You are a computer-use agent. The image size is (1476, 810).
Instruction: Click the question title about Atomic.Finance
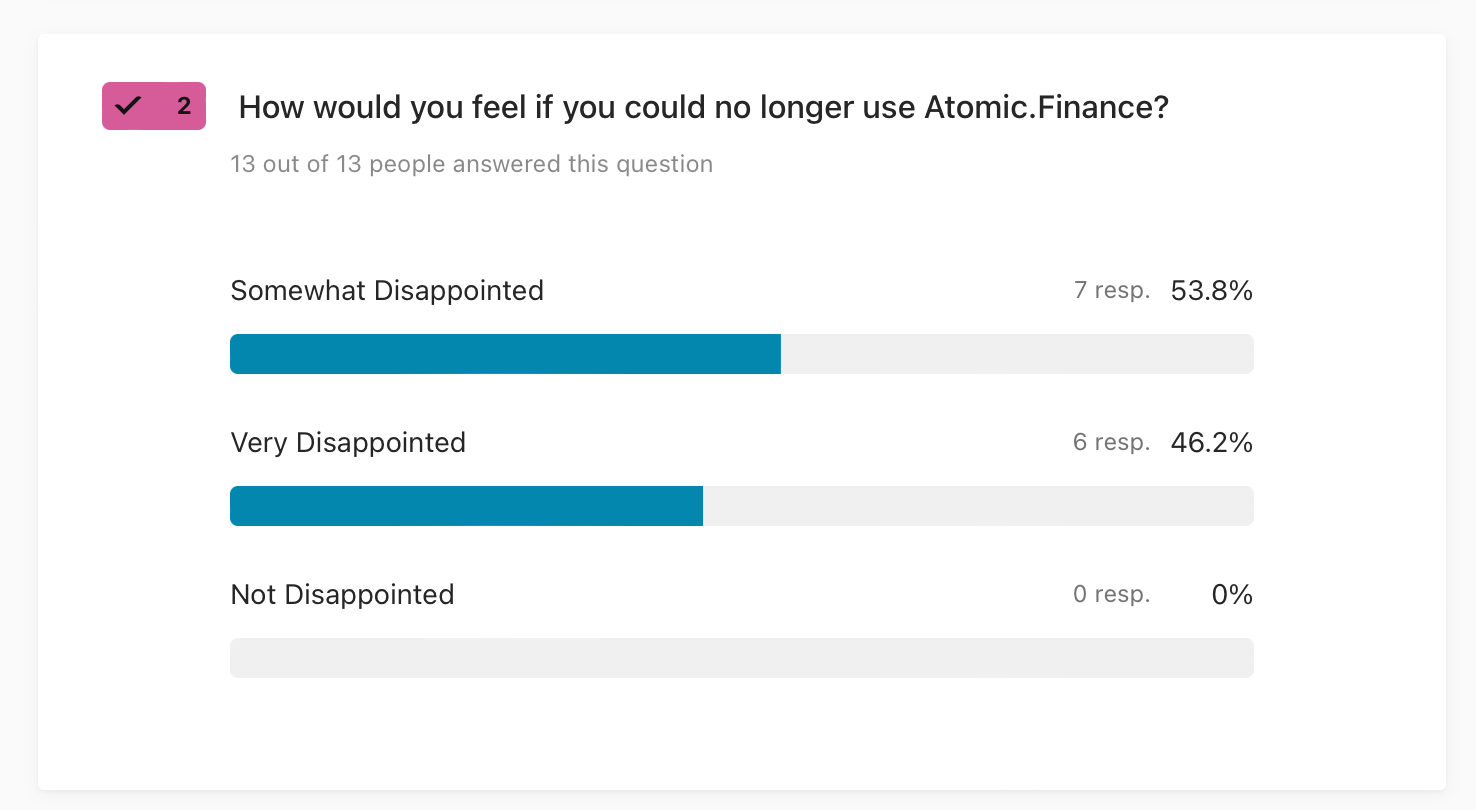704,107
